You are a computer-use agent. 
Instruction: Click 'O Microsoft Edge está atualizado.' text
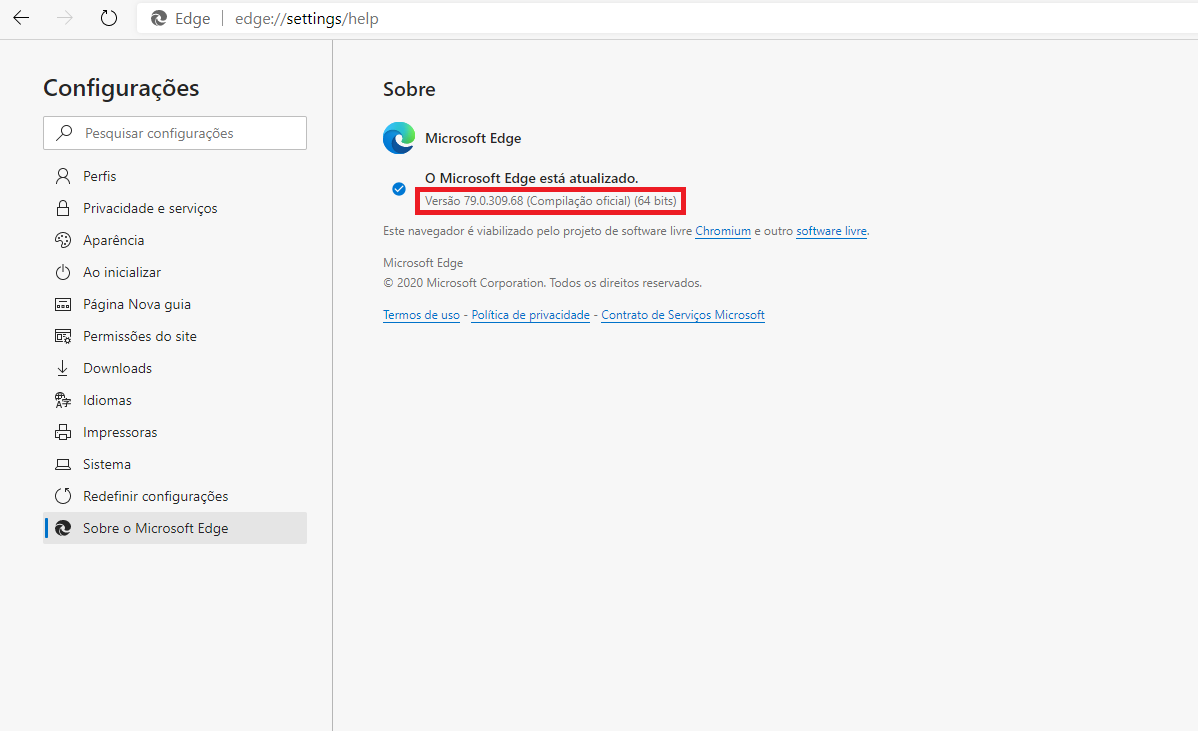(531, 178)
